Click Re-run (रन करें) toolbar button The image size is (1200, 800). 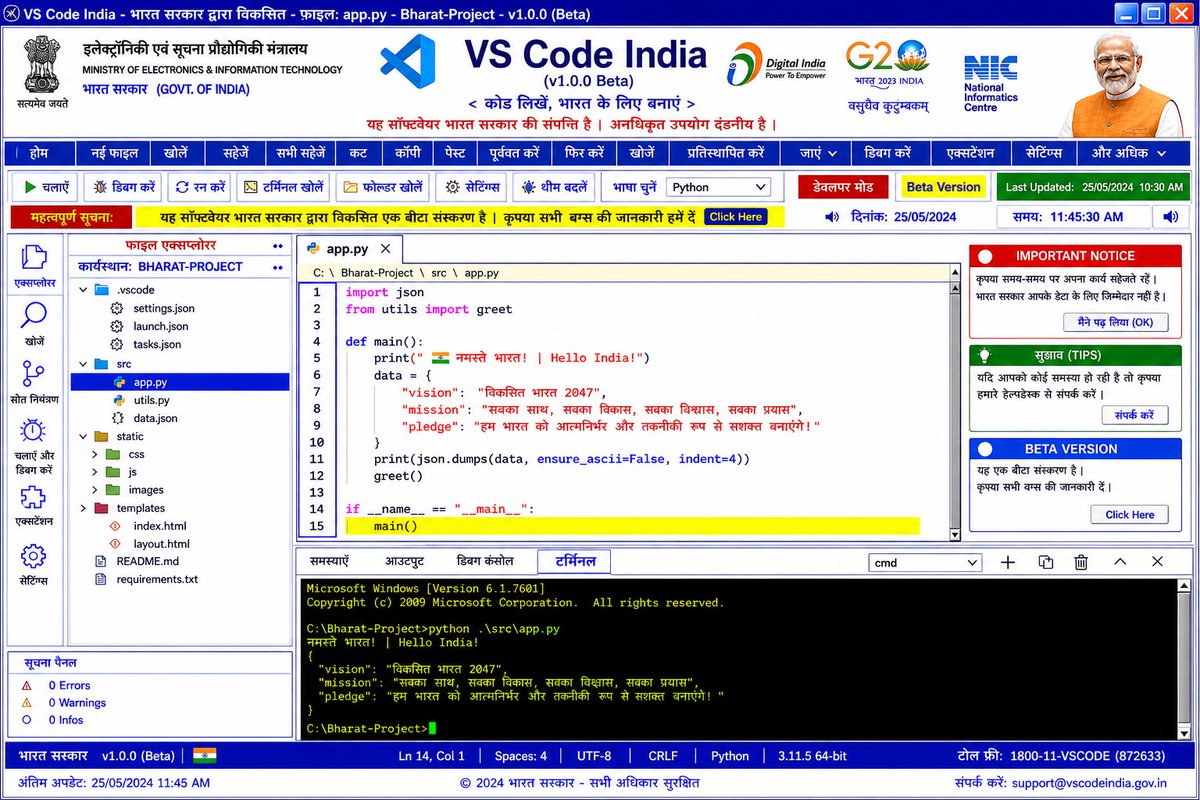pyautogui.click(x=200, y=187)
